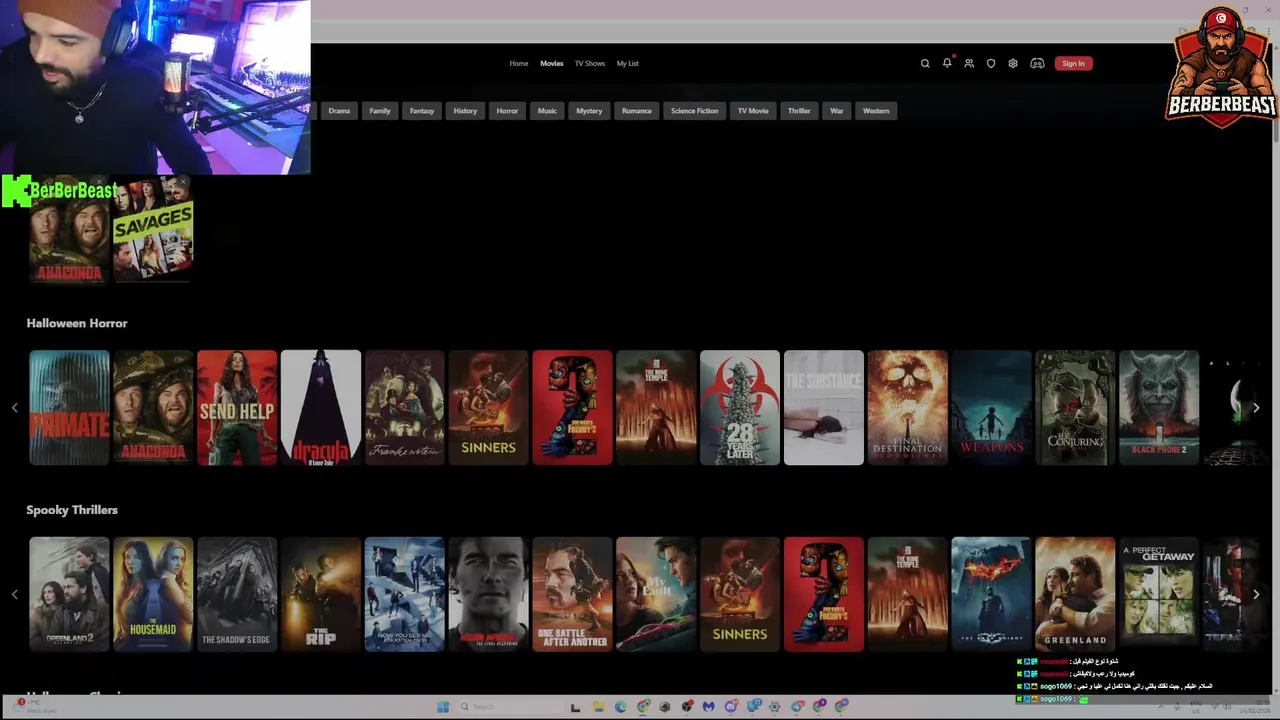The height and width of the screenshot is (720, 1280).
Task: Click Windows Start button on taskbar
Action: [x=443, y=707]
